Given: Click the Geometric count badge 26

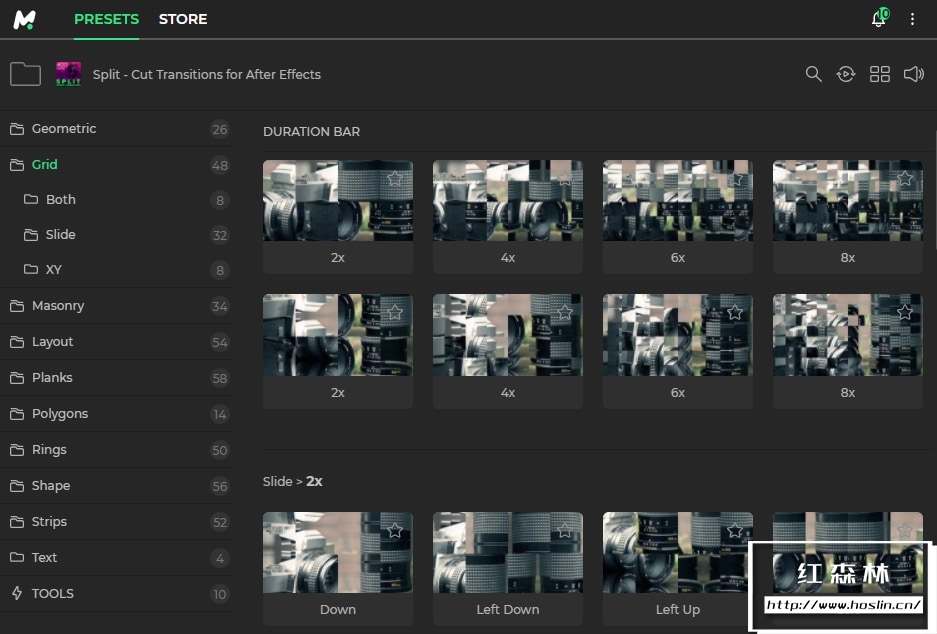Looking at the screenshot, I should [220, 130].
